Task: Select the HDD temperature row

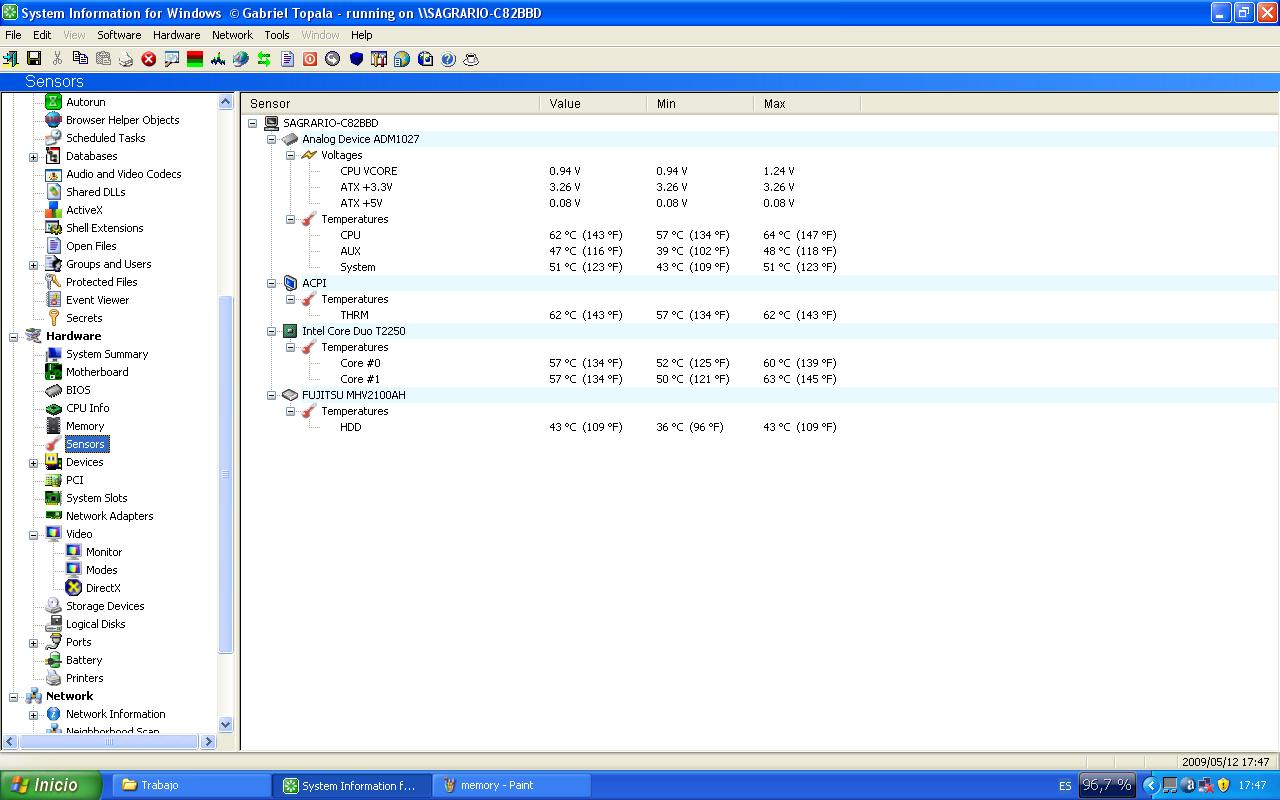Action: pyautogui.click(x=350, y=427)
